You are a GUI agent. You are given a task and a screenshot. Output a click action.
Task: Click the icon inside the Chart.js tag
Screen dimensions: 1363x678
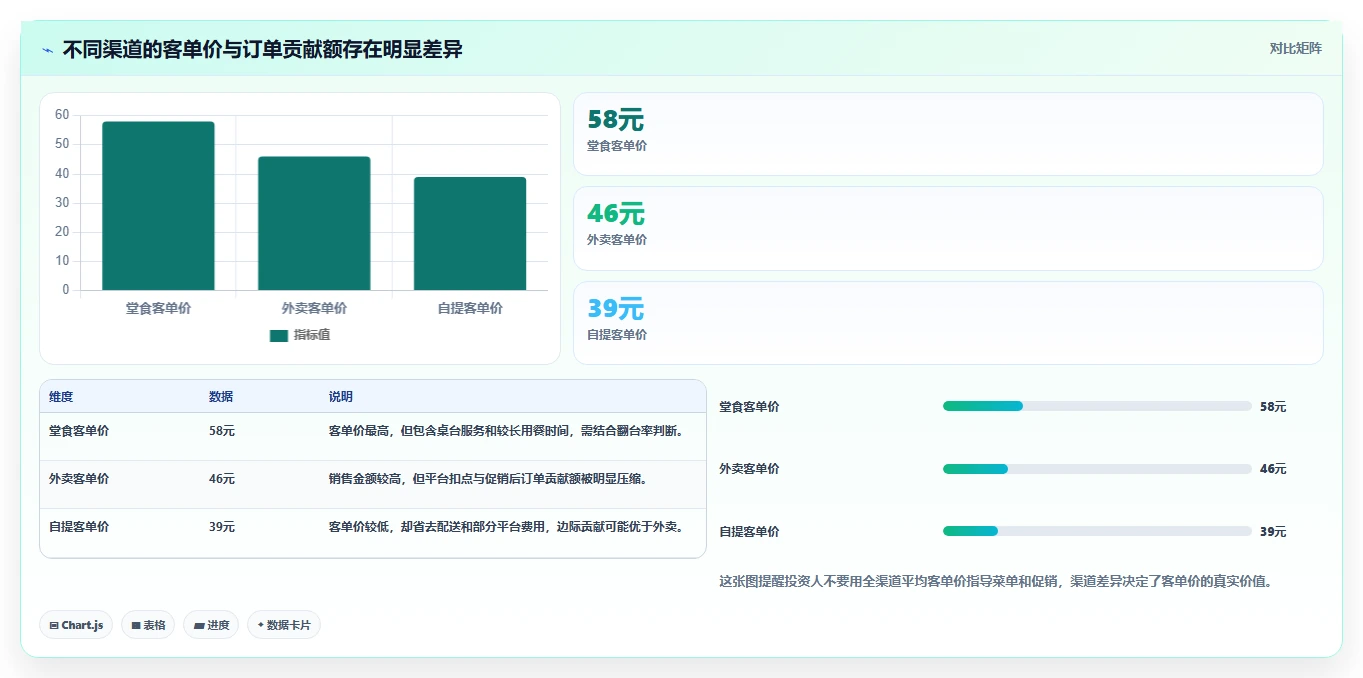(x=54, y=625)
